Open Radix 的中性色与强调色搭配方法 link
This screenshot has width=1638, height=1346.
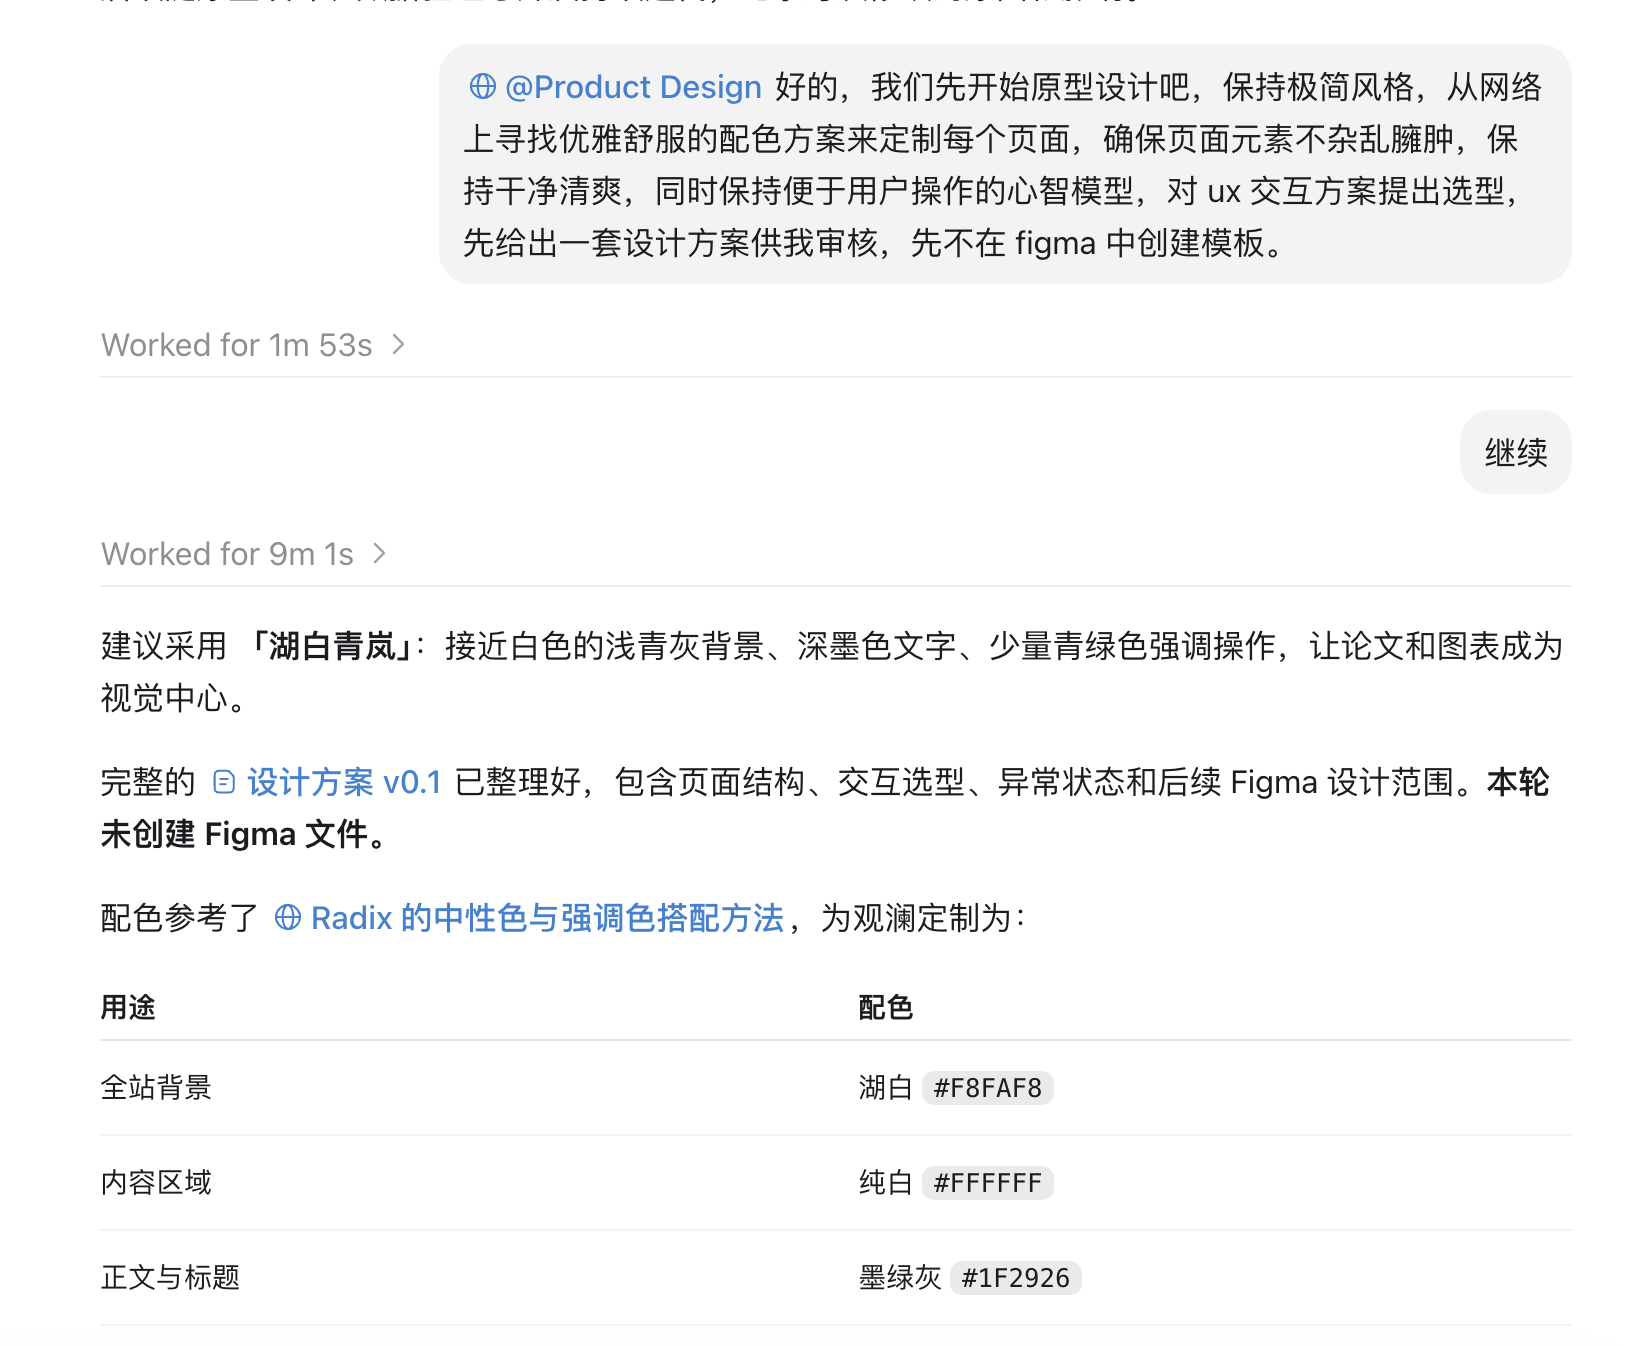click(547, 918)
